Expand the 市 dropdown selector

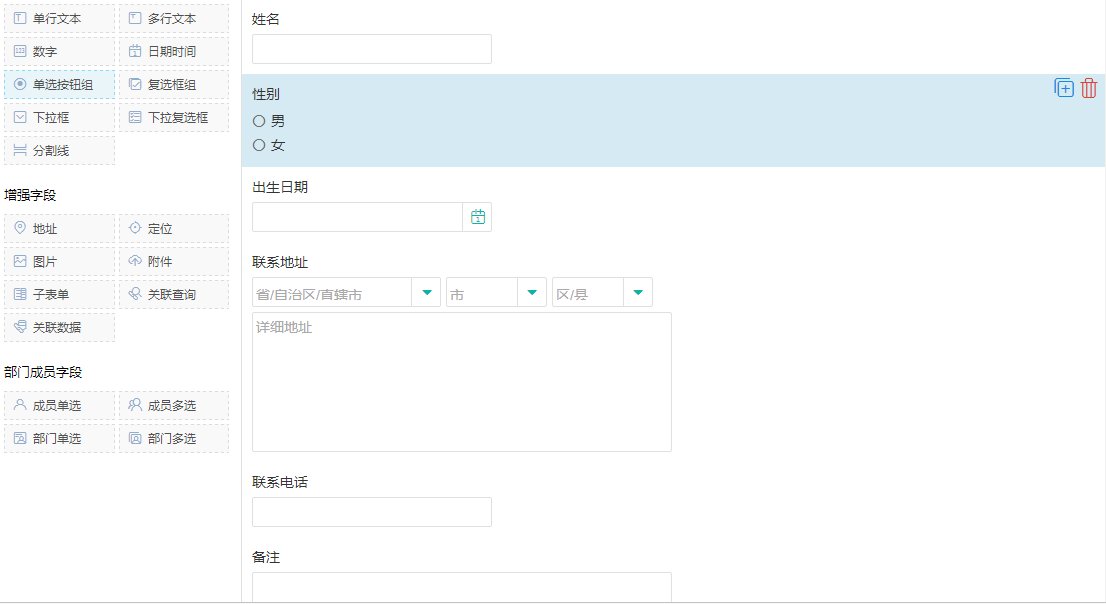[x=532, y=291]
